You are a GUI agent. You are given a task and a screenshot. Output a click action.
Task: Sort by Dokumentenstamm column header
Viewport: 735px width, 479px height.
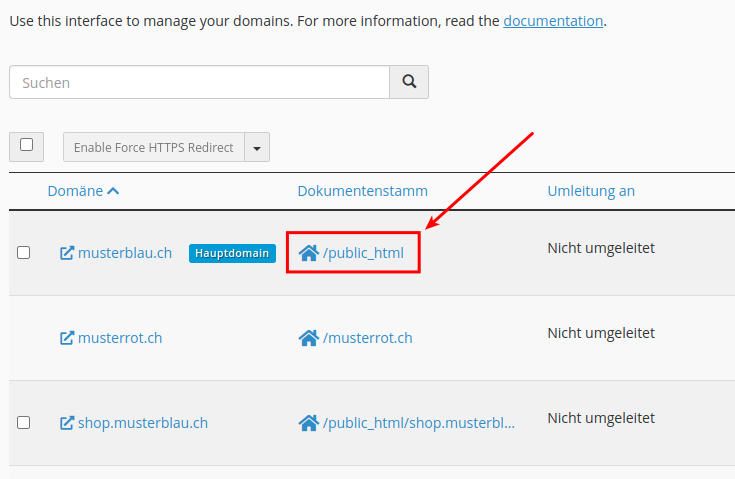[362, 191]
